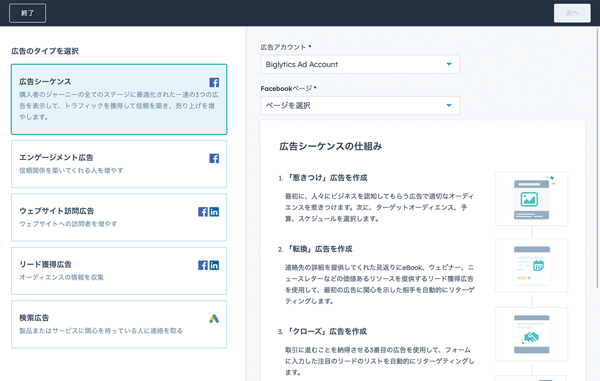This screenshot has height=381, width=600.
Task: Click the 広告シーケンスの仕組み heading
Action: point(331,146)
